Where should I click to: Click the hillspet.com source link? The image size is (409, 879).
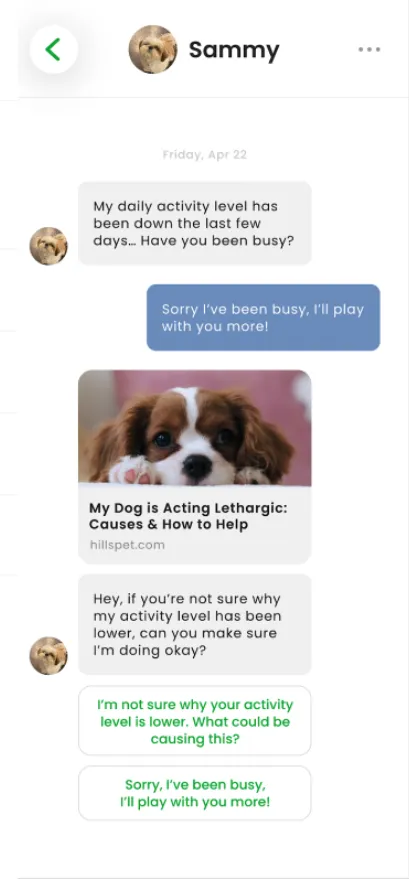coord(127,545)
